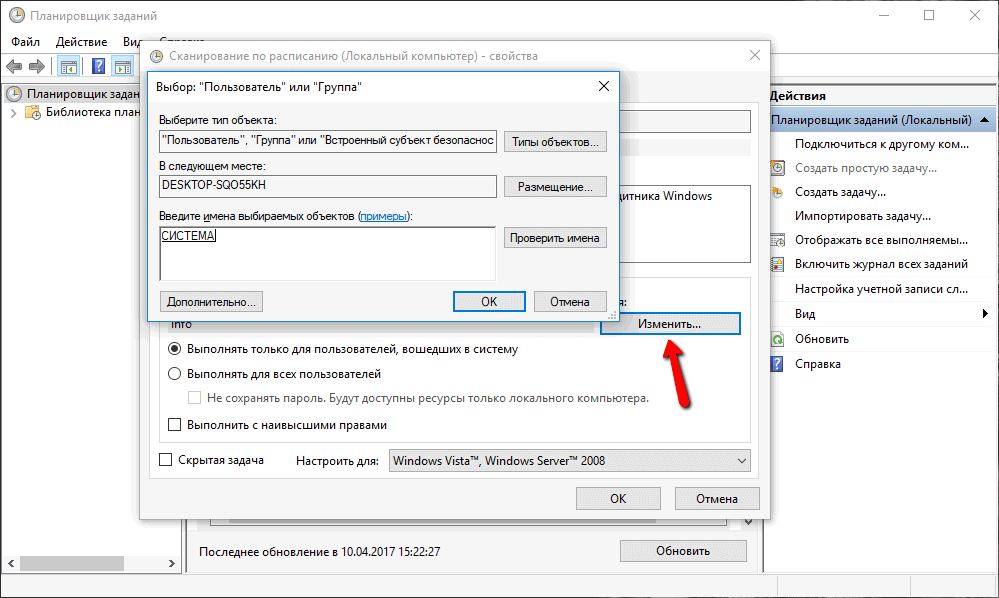Image resolution: width=999 pixels, height=598 pixels.
Task: Click 'Создать простую задачу...' action text
Action: (x=866, y=168)
